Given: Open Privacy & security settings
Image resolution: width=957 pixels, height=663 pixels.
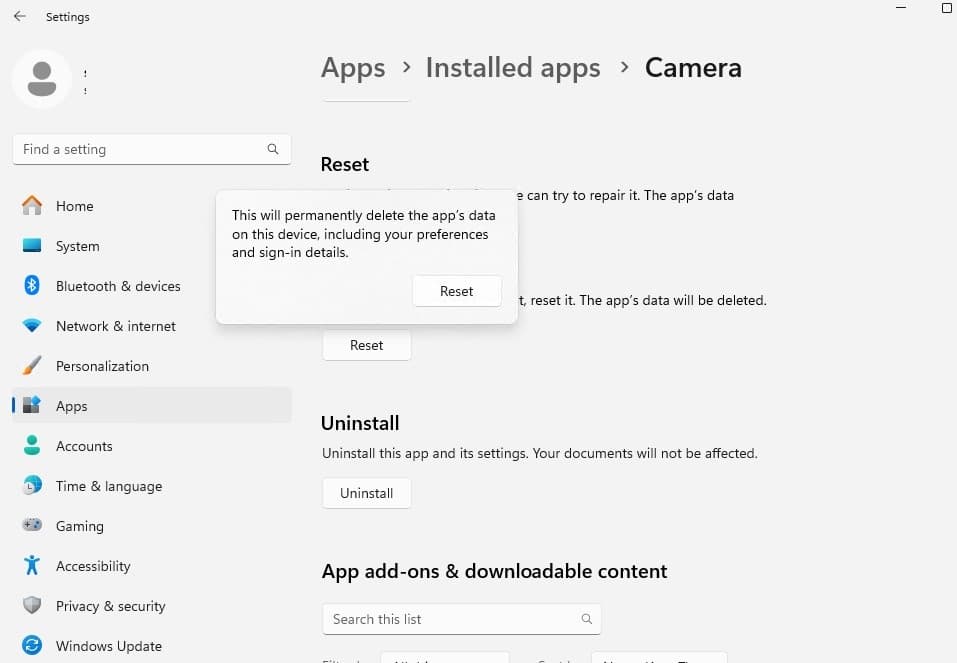Looking at the screenshot, I should pos(110,606).
